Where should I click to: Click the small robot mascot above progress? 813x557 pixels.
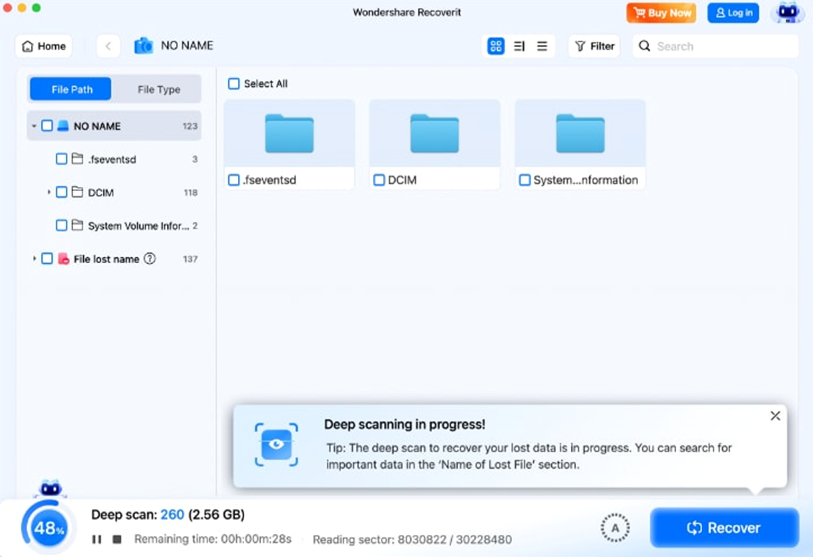[x=51, y=488]
